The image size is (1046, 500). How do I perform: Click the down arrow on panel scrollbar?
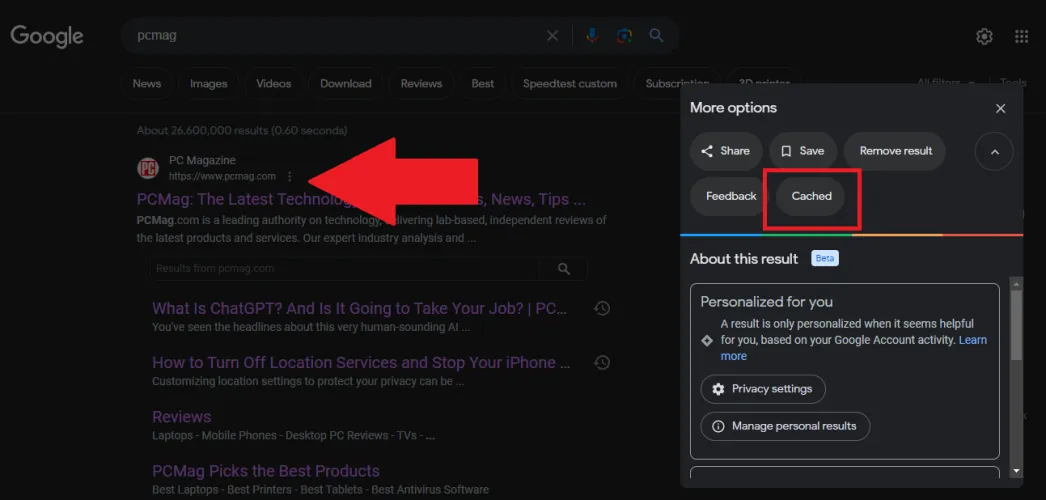[x=1016, y=471]
